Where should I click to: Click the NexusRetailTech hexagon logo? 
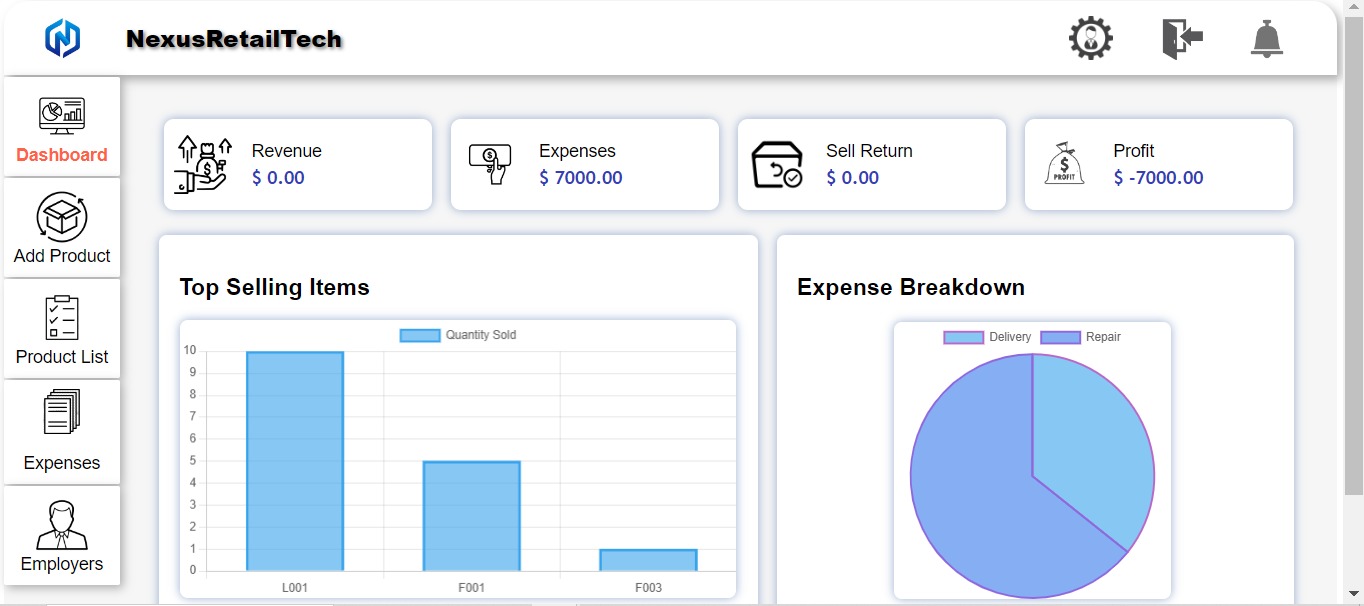pyautogui.click(x=63, y=38)
